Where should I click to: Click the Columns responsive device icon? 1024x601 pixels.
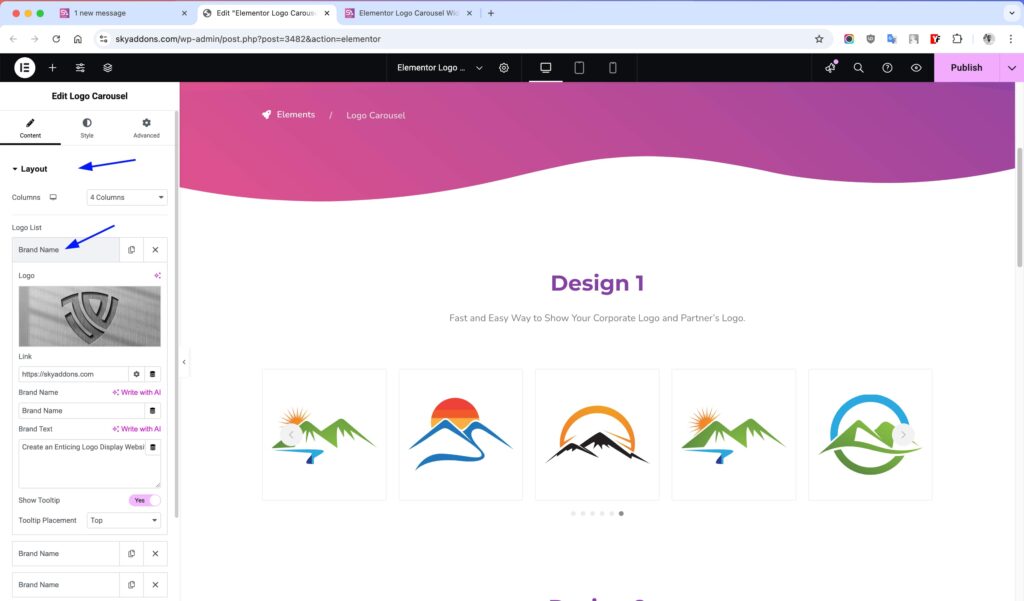53,197
